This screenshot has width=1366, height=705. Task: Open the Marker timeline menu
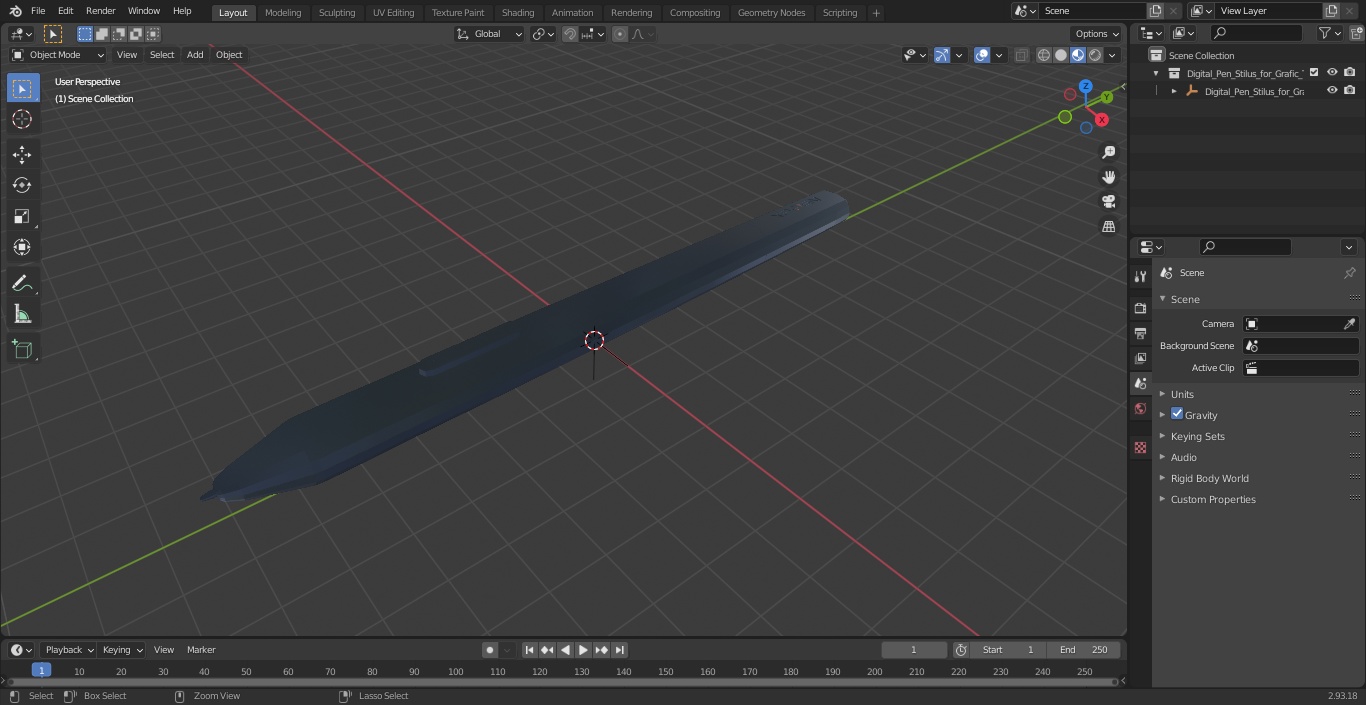201,650
